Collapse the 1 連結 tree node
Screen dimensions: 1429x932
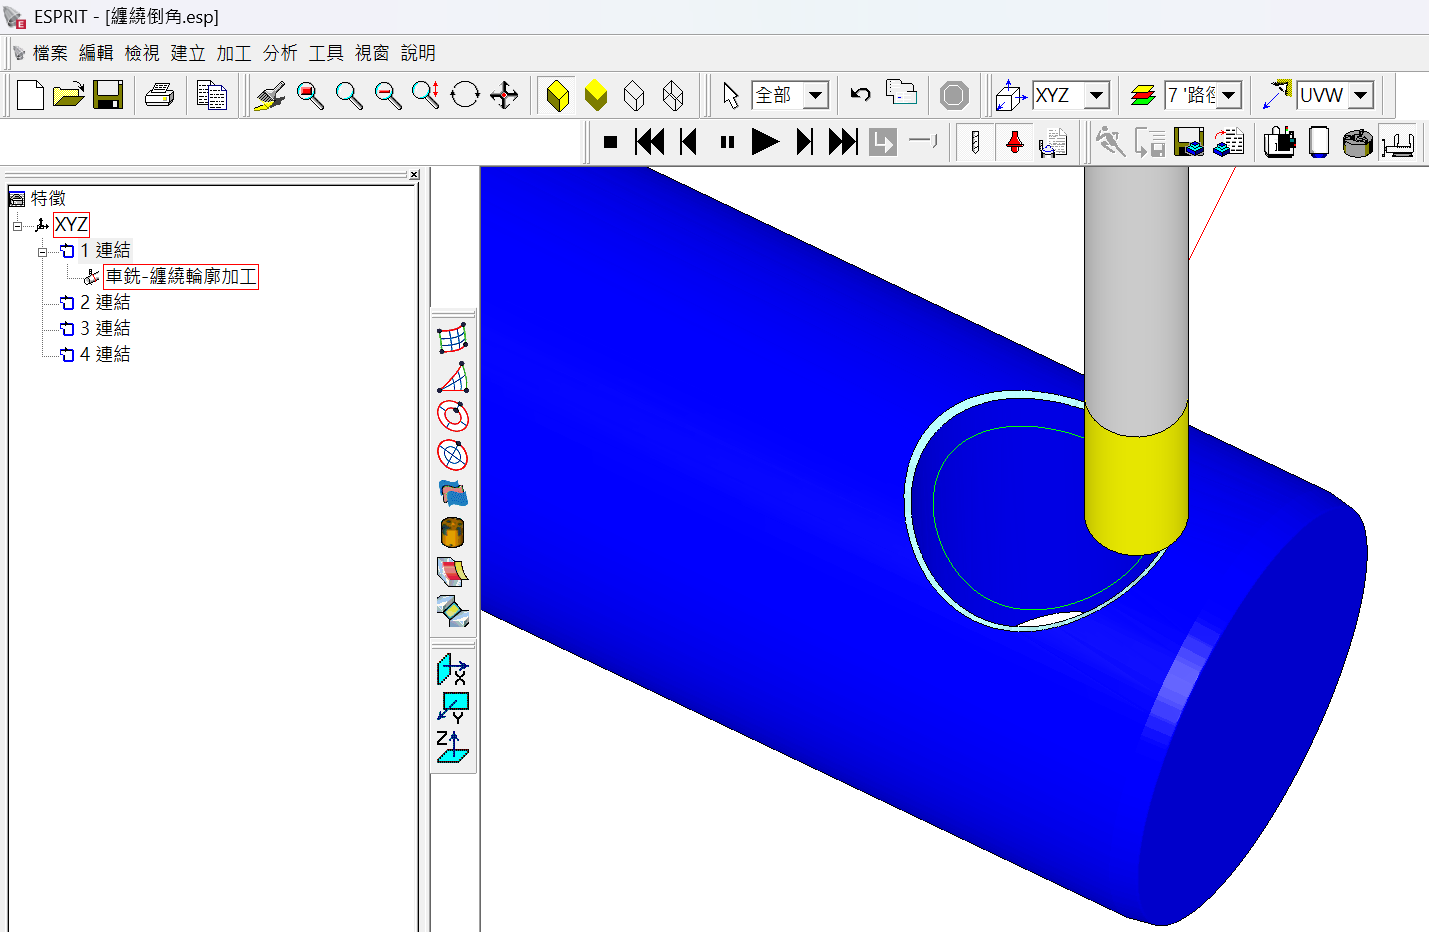[x=43, y=251]
